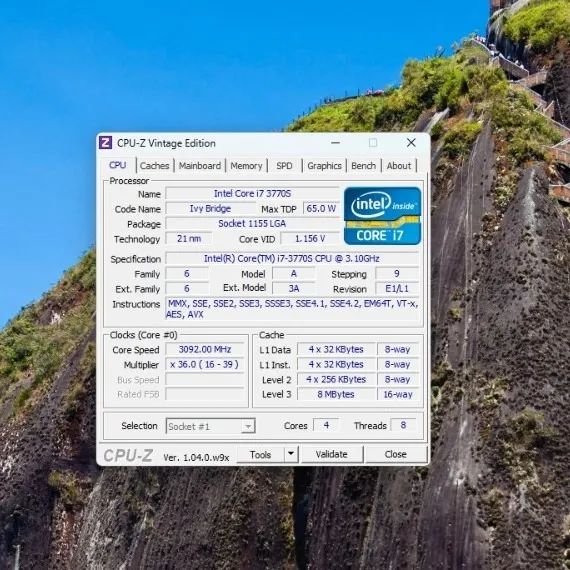The image size is (570, 570).
Task: Close the CPU-Z window with X
Action: click(411, 142)
